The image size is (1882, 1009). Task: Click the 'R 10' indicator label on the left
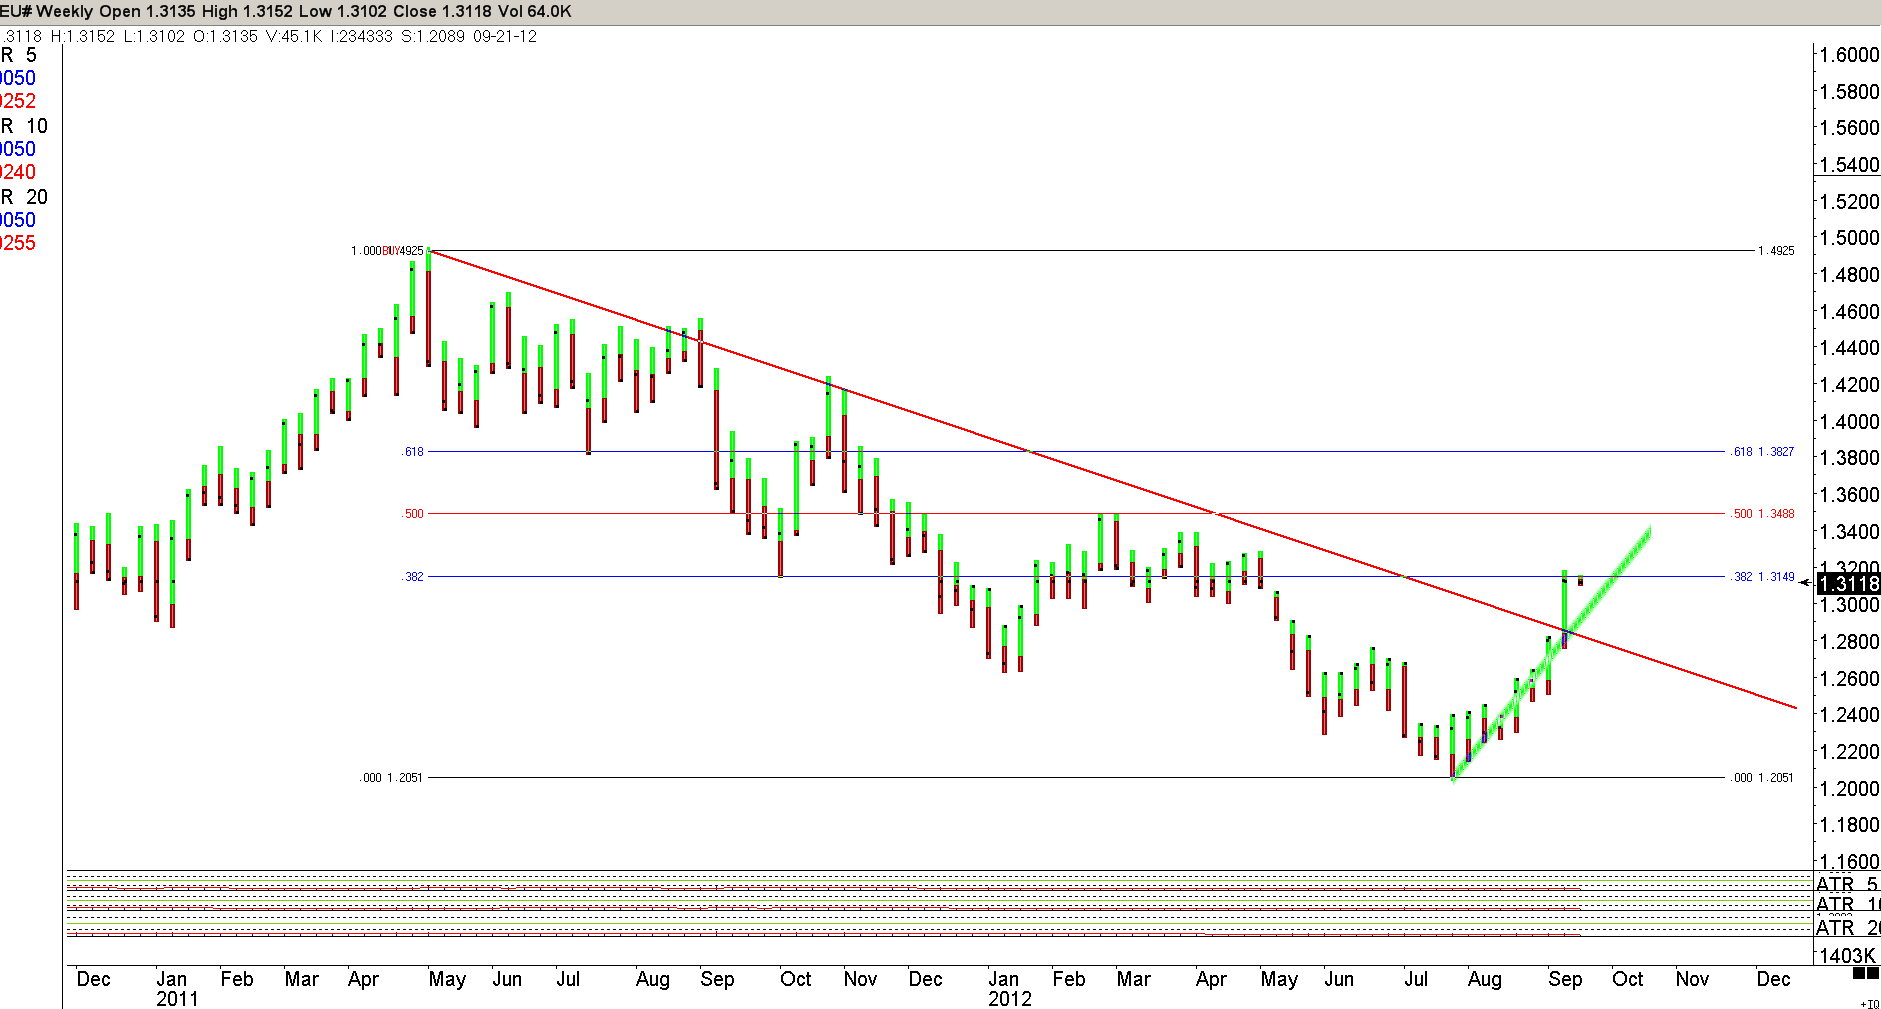point(24,126)
